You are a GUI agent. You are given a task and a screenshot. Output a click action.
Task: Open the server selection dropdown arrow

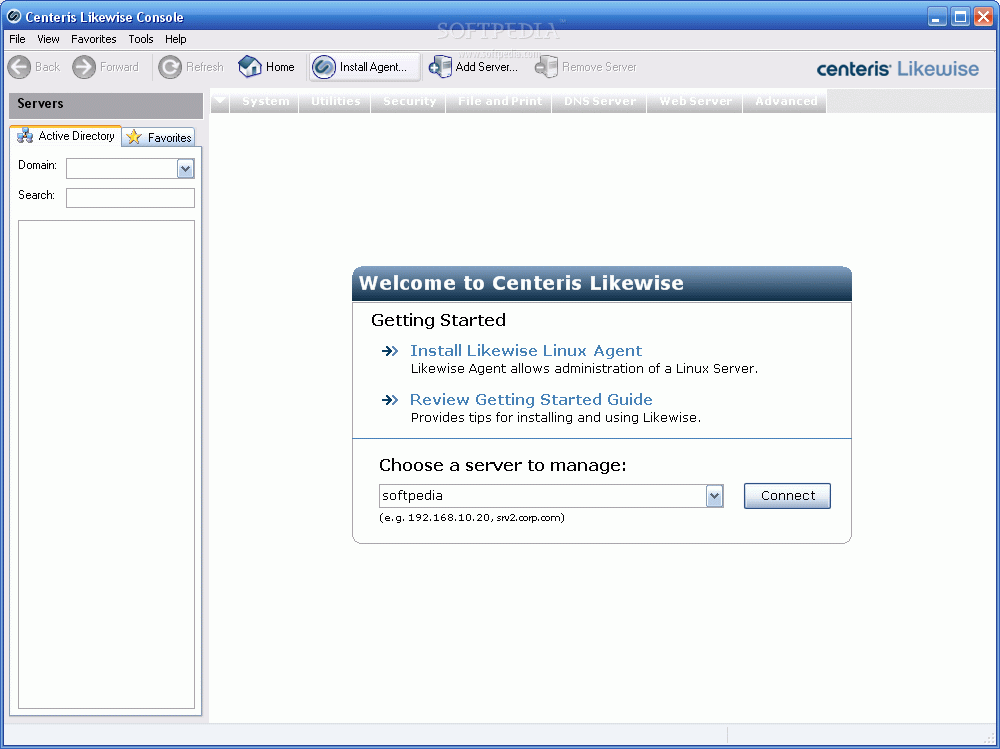[x=714, y=496]
